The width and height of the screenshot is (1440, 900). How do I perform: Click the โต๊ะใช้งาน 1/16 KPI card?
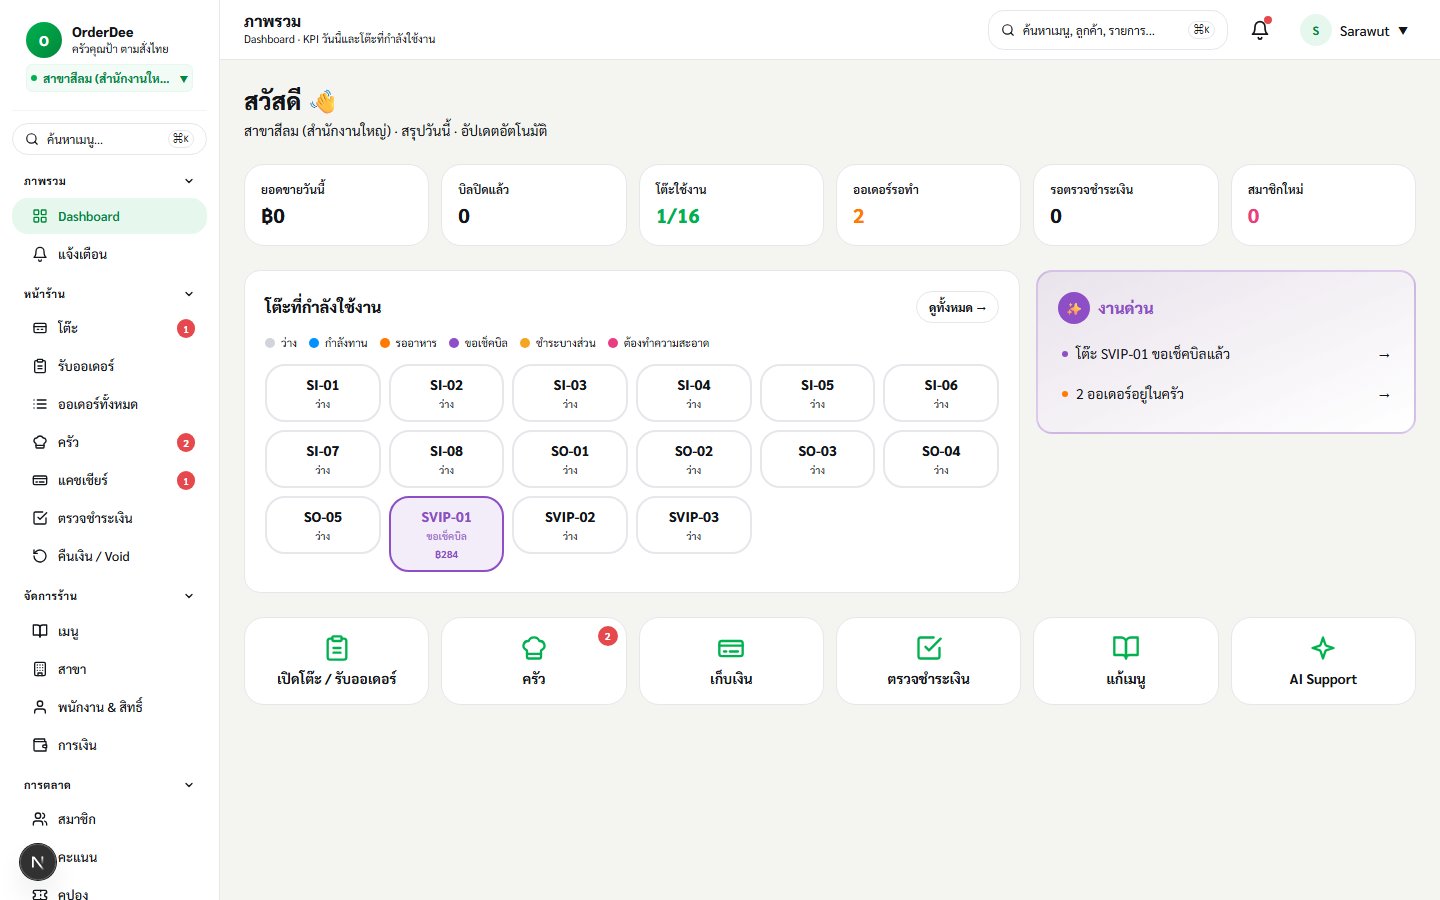(731, 205)
